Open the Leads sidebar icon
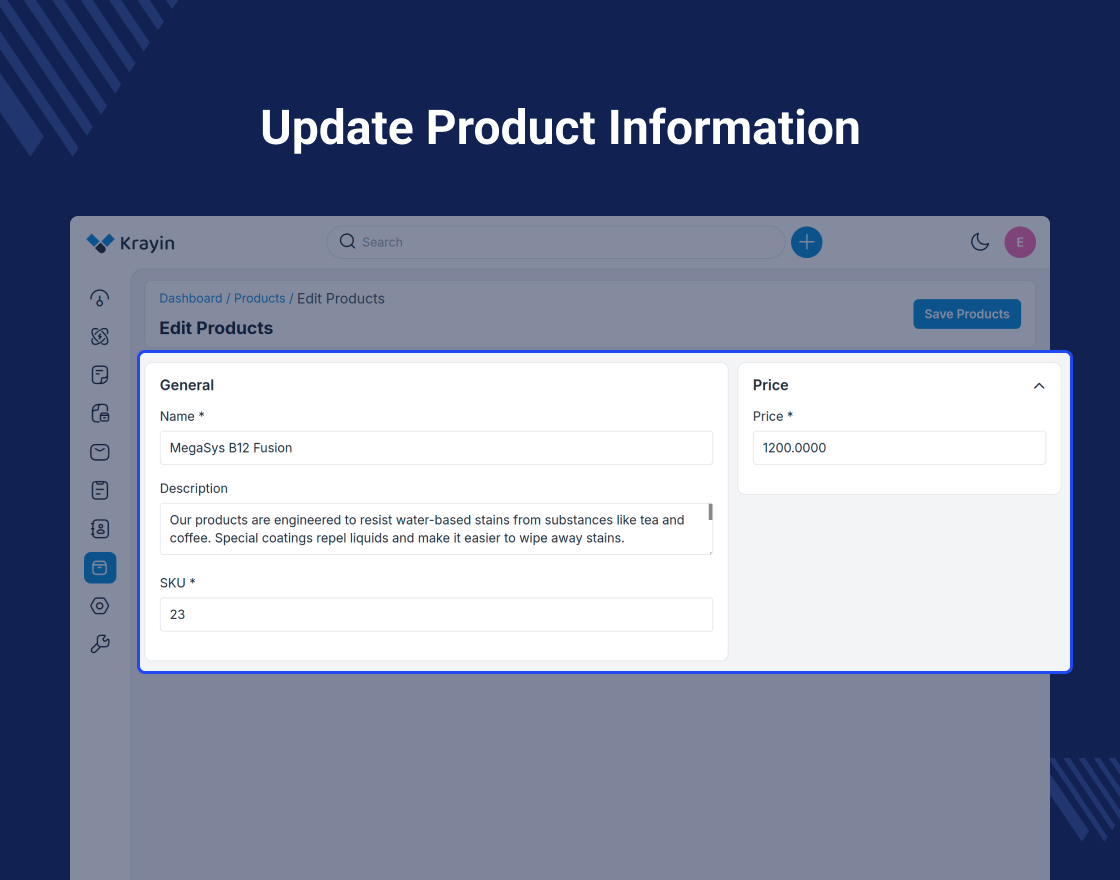The width and height of the screenshot is (1120, 880). [100, 336]
